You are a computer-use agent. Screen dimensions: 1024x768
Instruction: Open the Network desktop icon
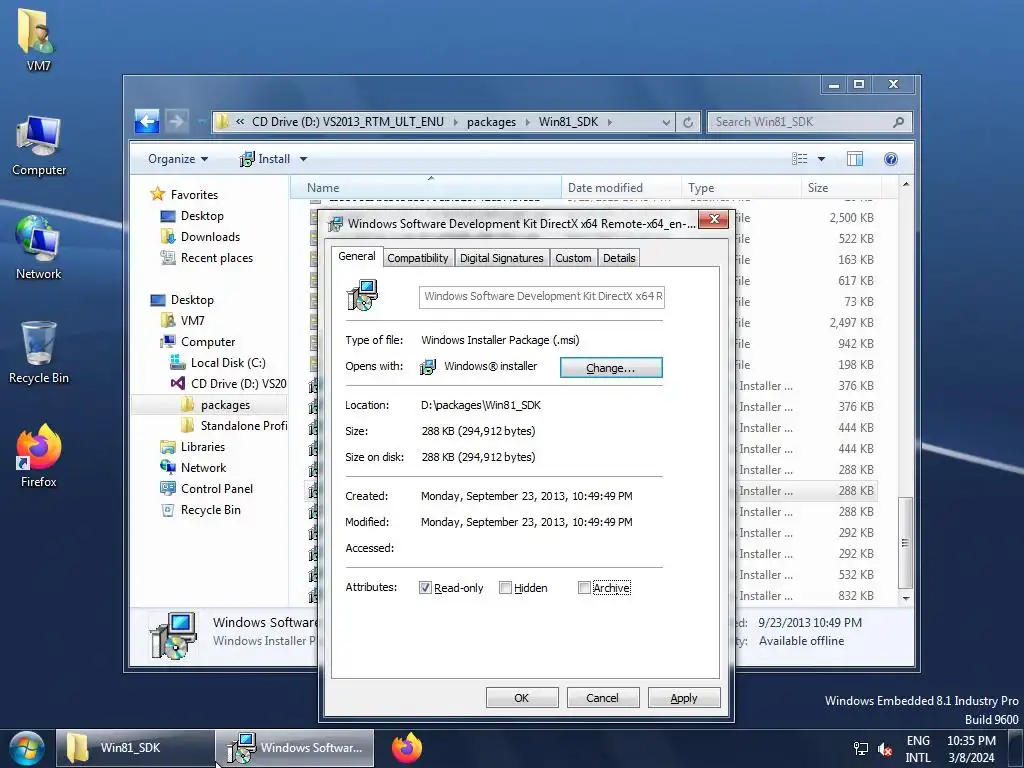tap(39, 248)
